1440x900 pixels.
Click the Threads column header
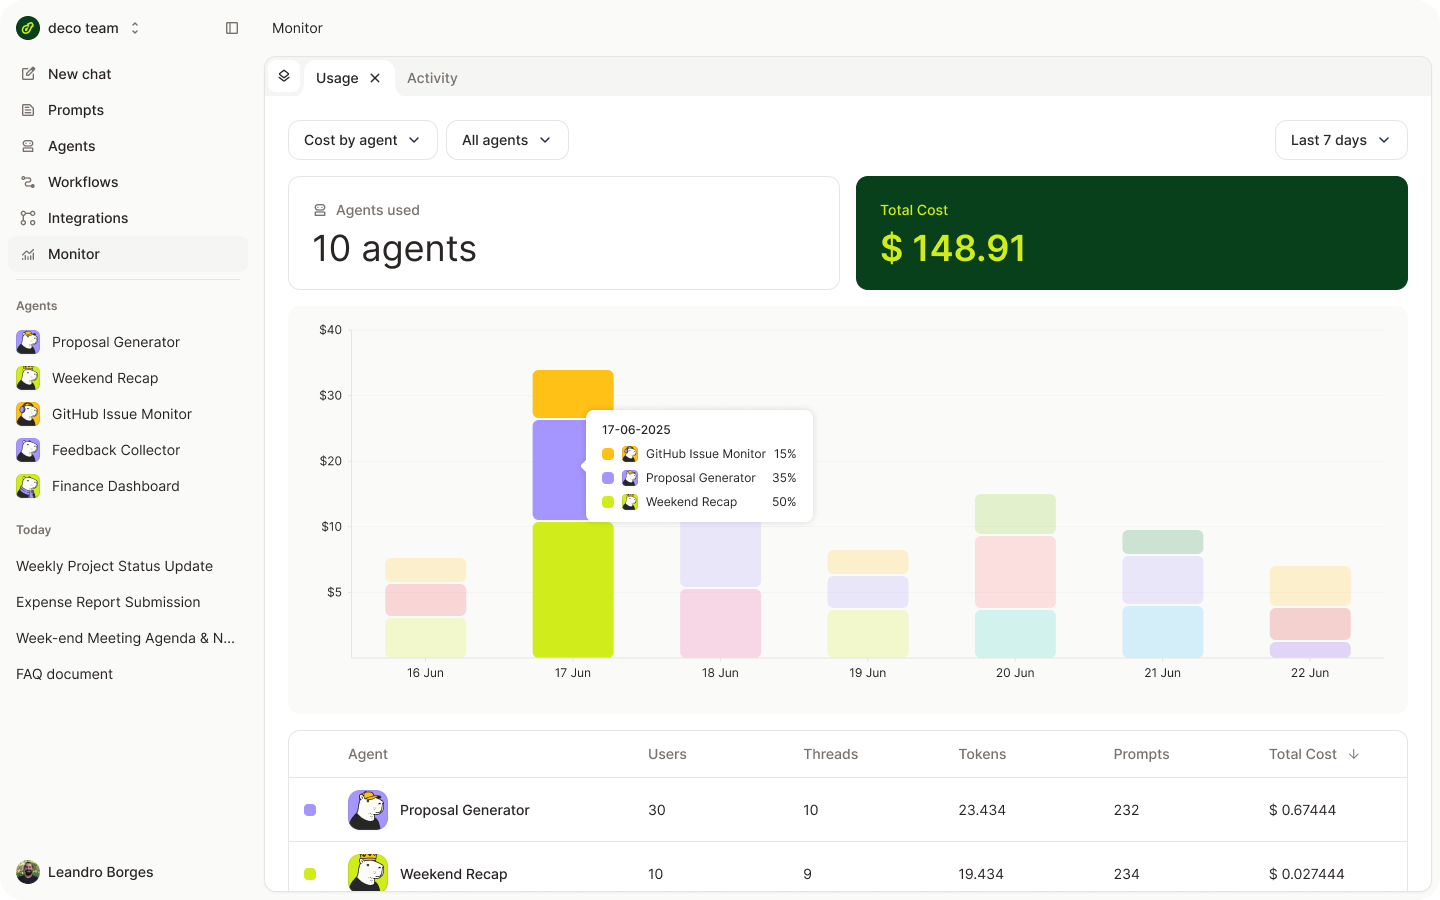[x=831, y=754]
